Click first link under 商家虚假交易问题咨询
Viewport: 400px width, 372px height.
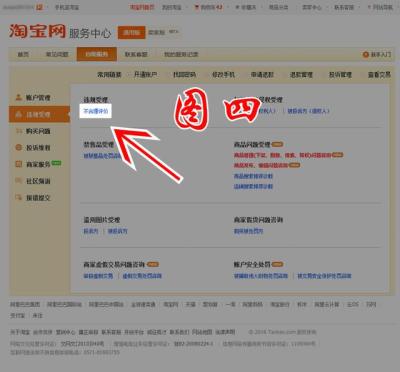[x=98, y=276]
